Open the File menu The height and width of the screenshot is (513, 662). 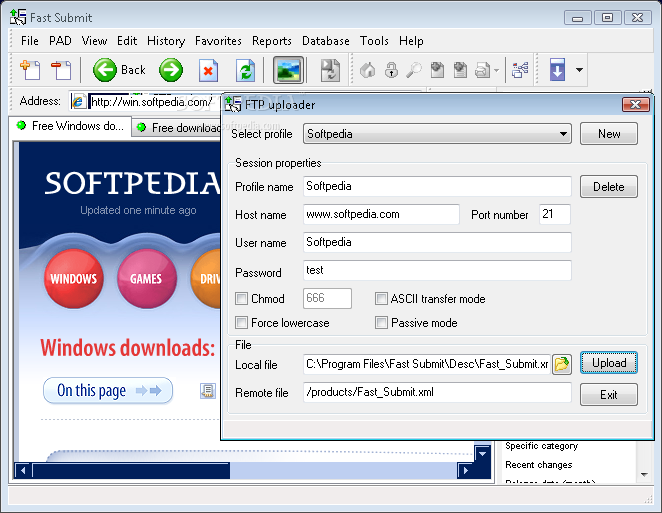30,41
